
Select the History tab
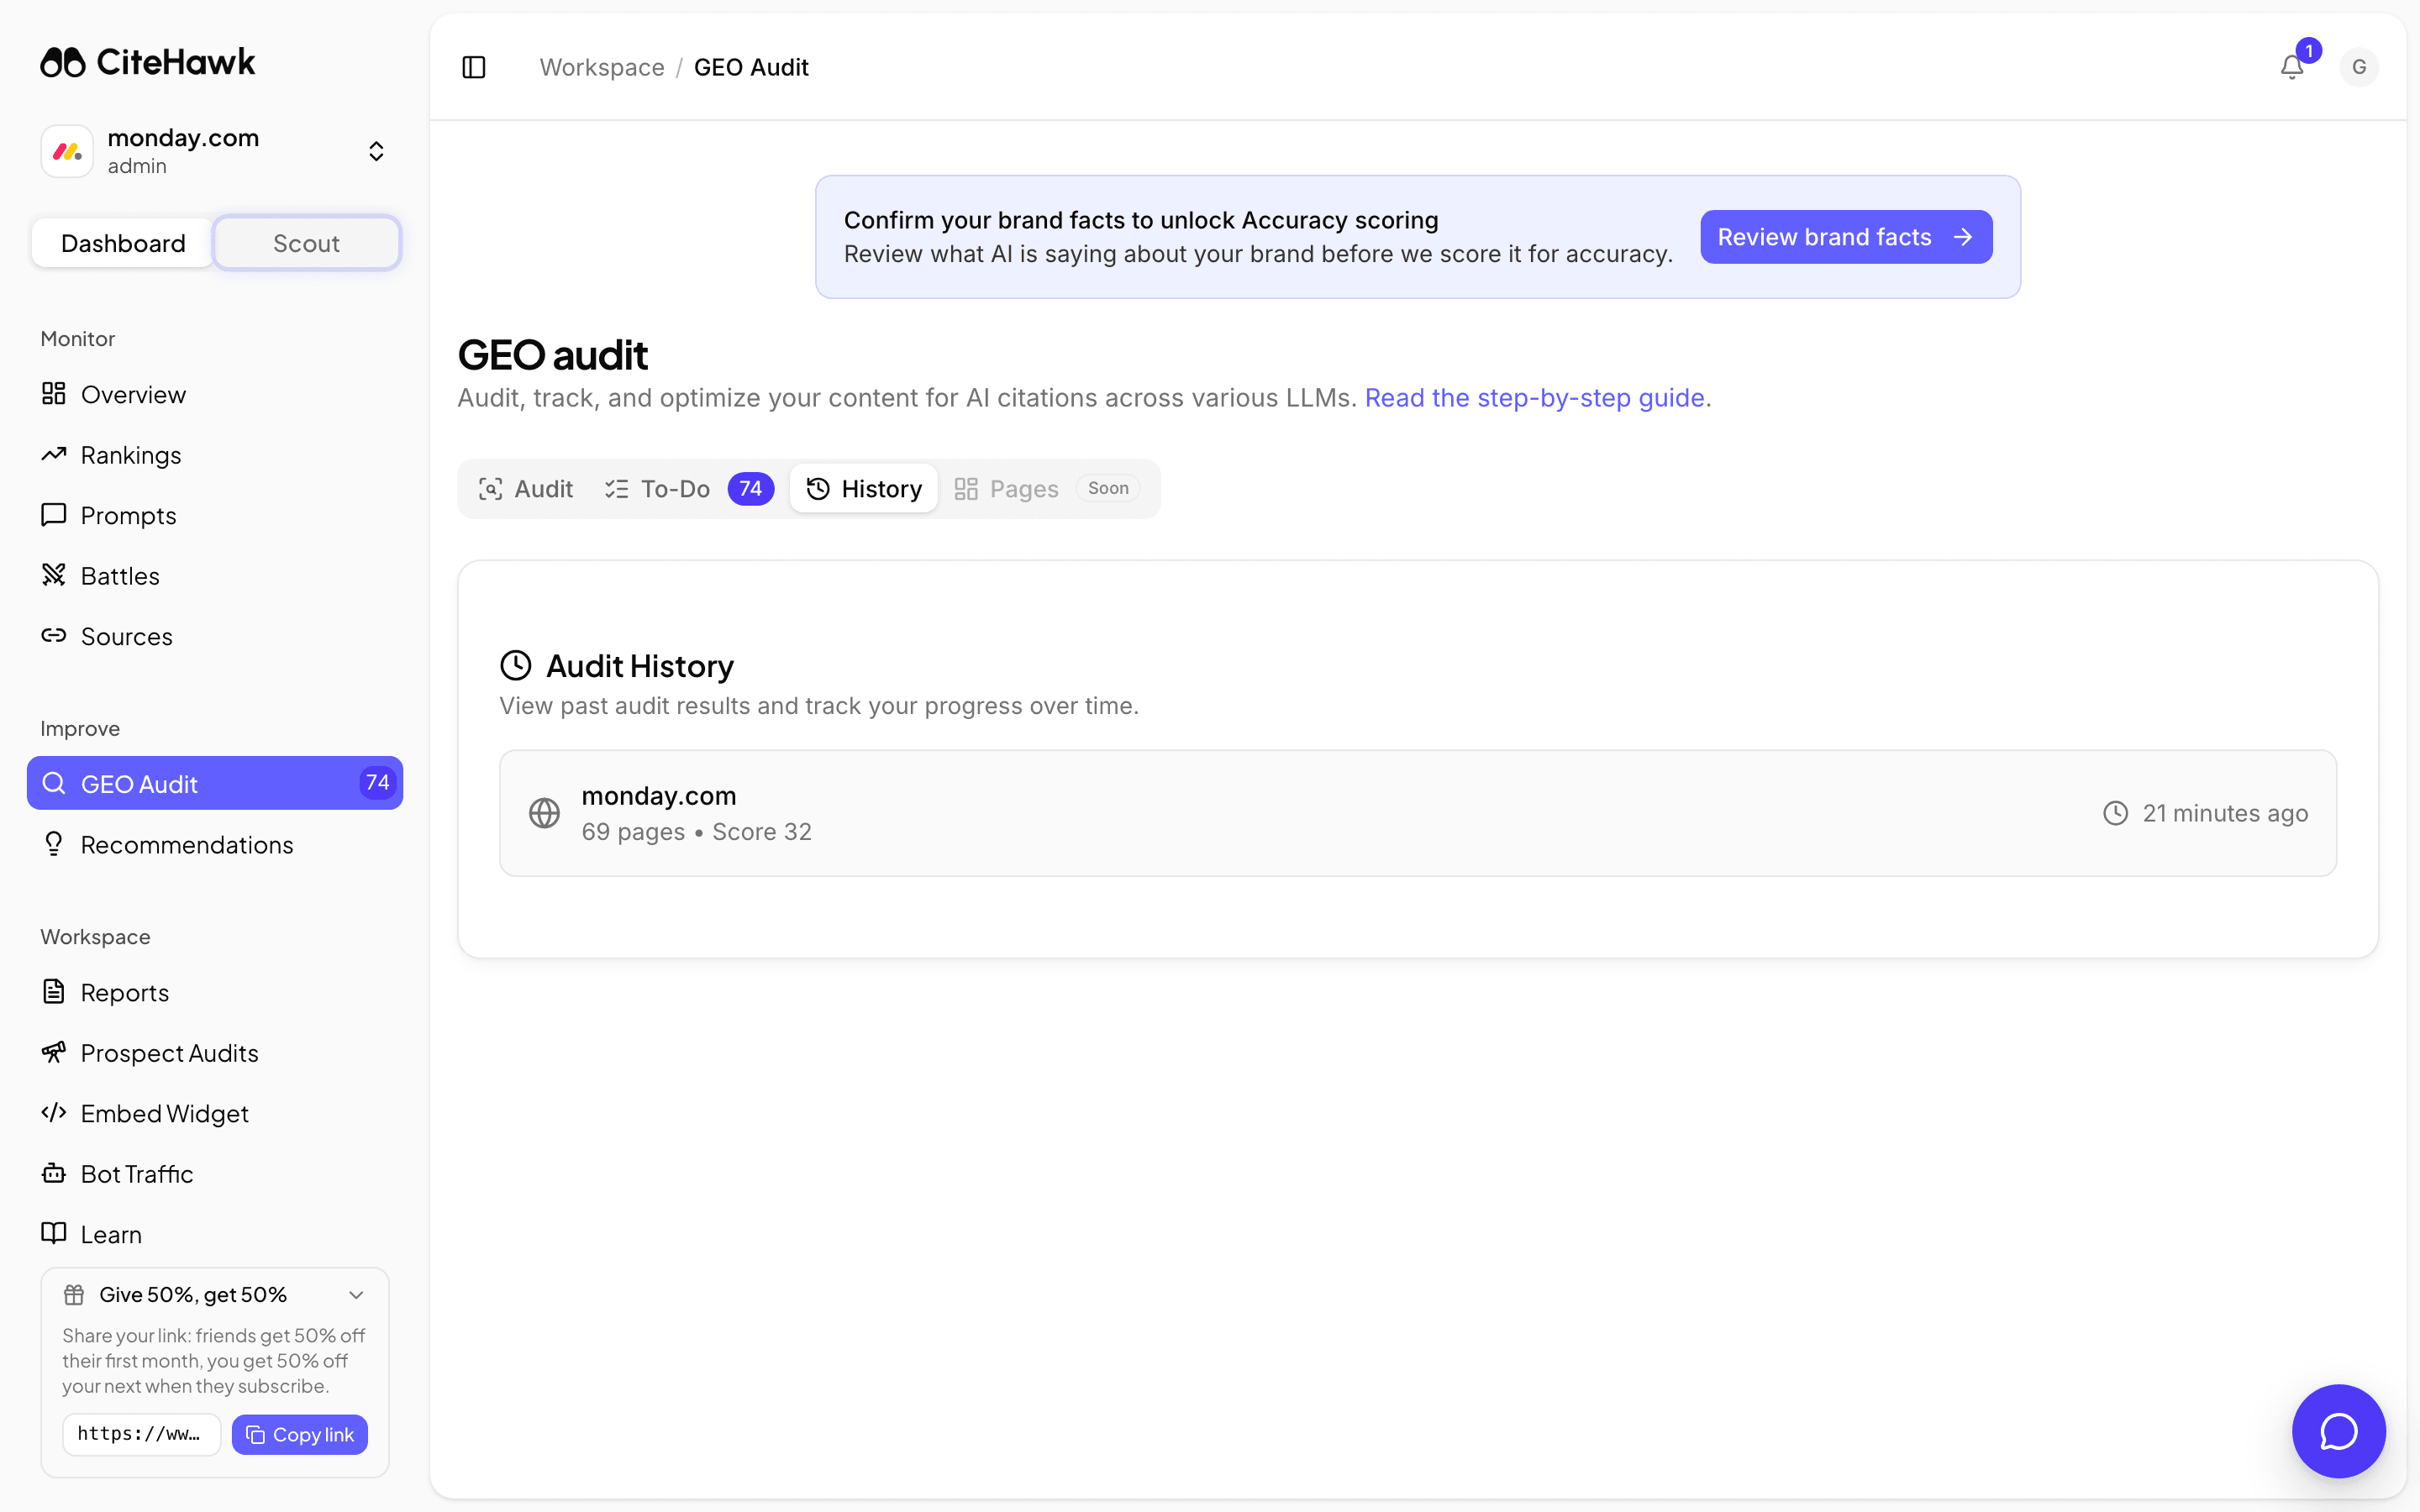coord(864,489)
